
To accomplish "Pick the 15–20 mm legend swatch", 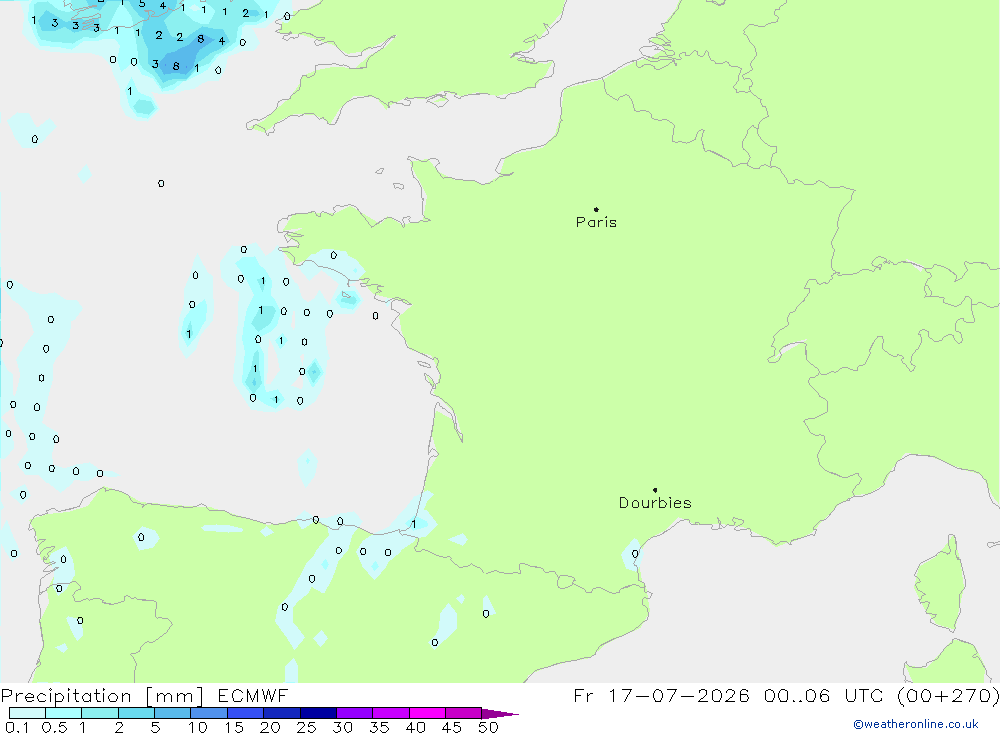I will point(245,713).
